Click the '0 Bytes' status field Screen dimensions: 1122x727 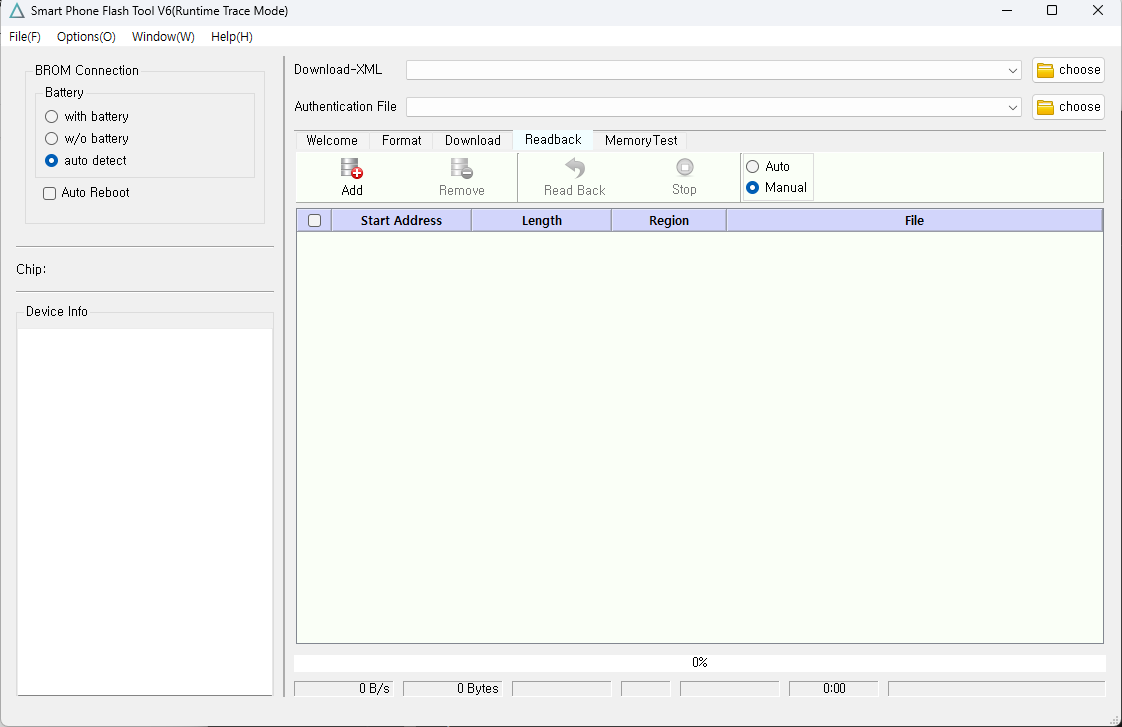click(453, 688)
